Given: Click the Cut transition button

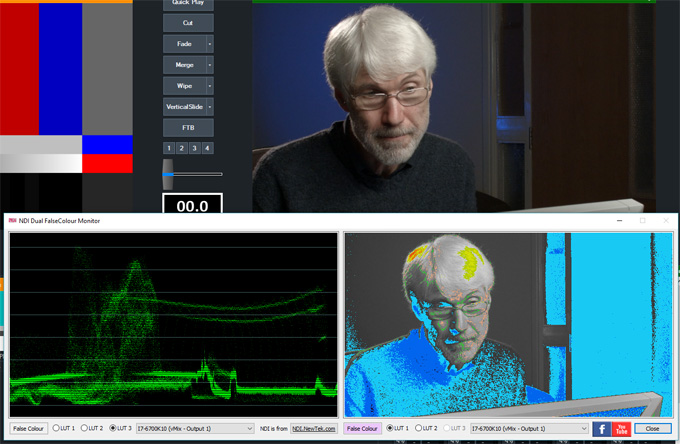Looking at the screenshot, I should point(188,23).
